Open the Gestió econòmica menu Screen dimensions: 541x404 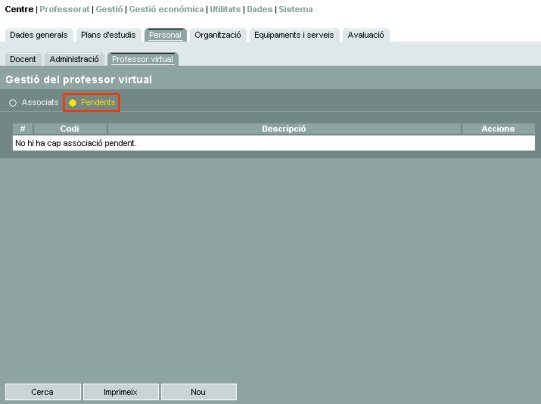[x=166, y=9]
